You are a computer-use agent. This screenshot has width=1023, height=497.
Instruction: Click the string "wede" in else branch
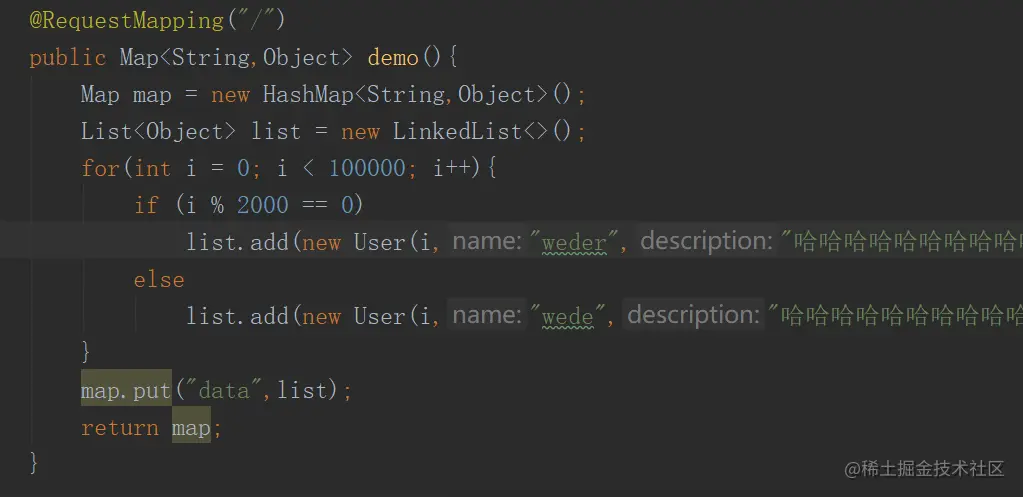click(x=568, y=316)
